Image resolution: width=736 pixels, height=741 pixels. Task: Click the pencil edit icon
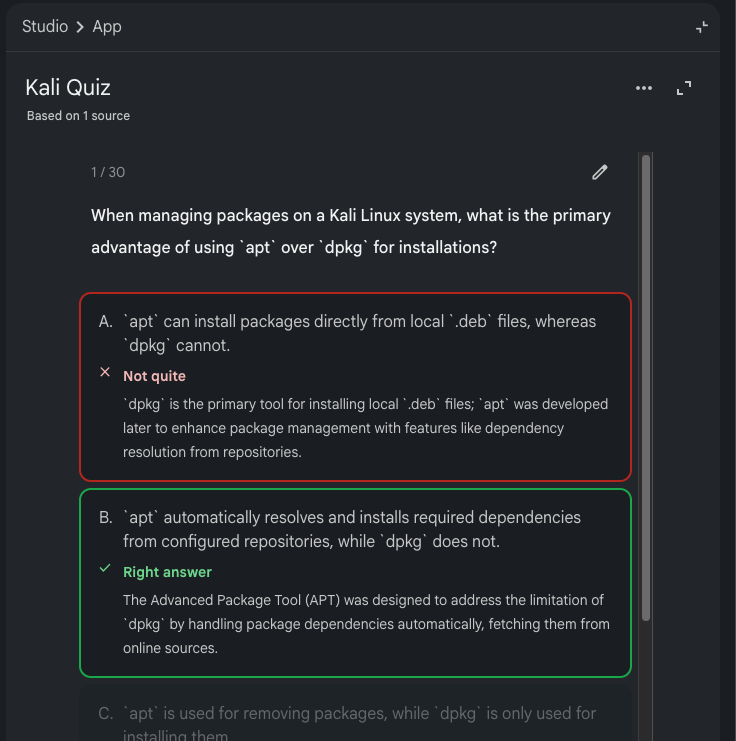click(600, 172)
